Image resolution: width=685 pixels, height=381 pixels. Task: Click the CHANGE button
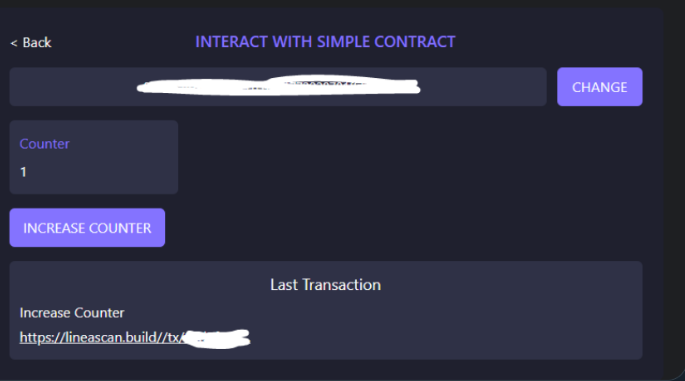(x=599, y=87)
